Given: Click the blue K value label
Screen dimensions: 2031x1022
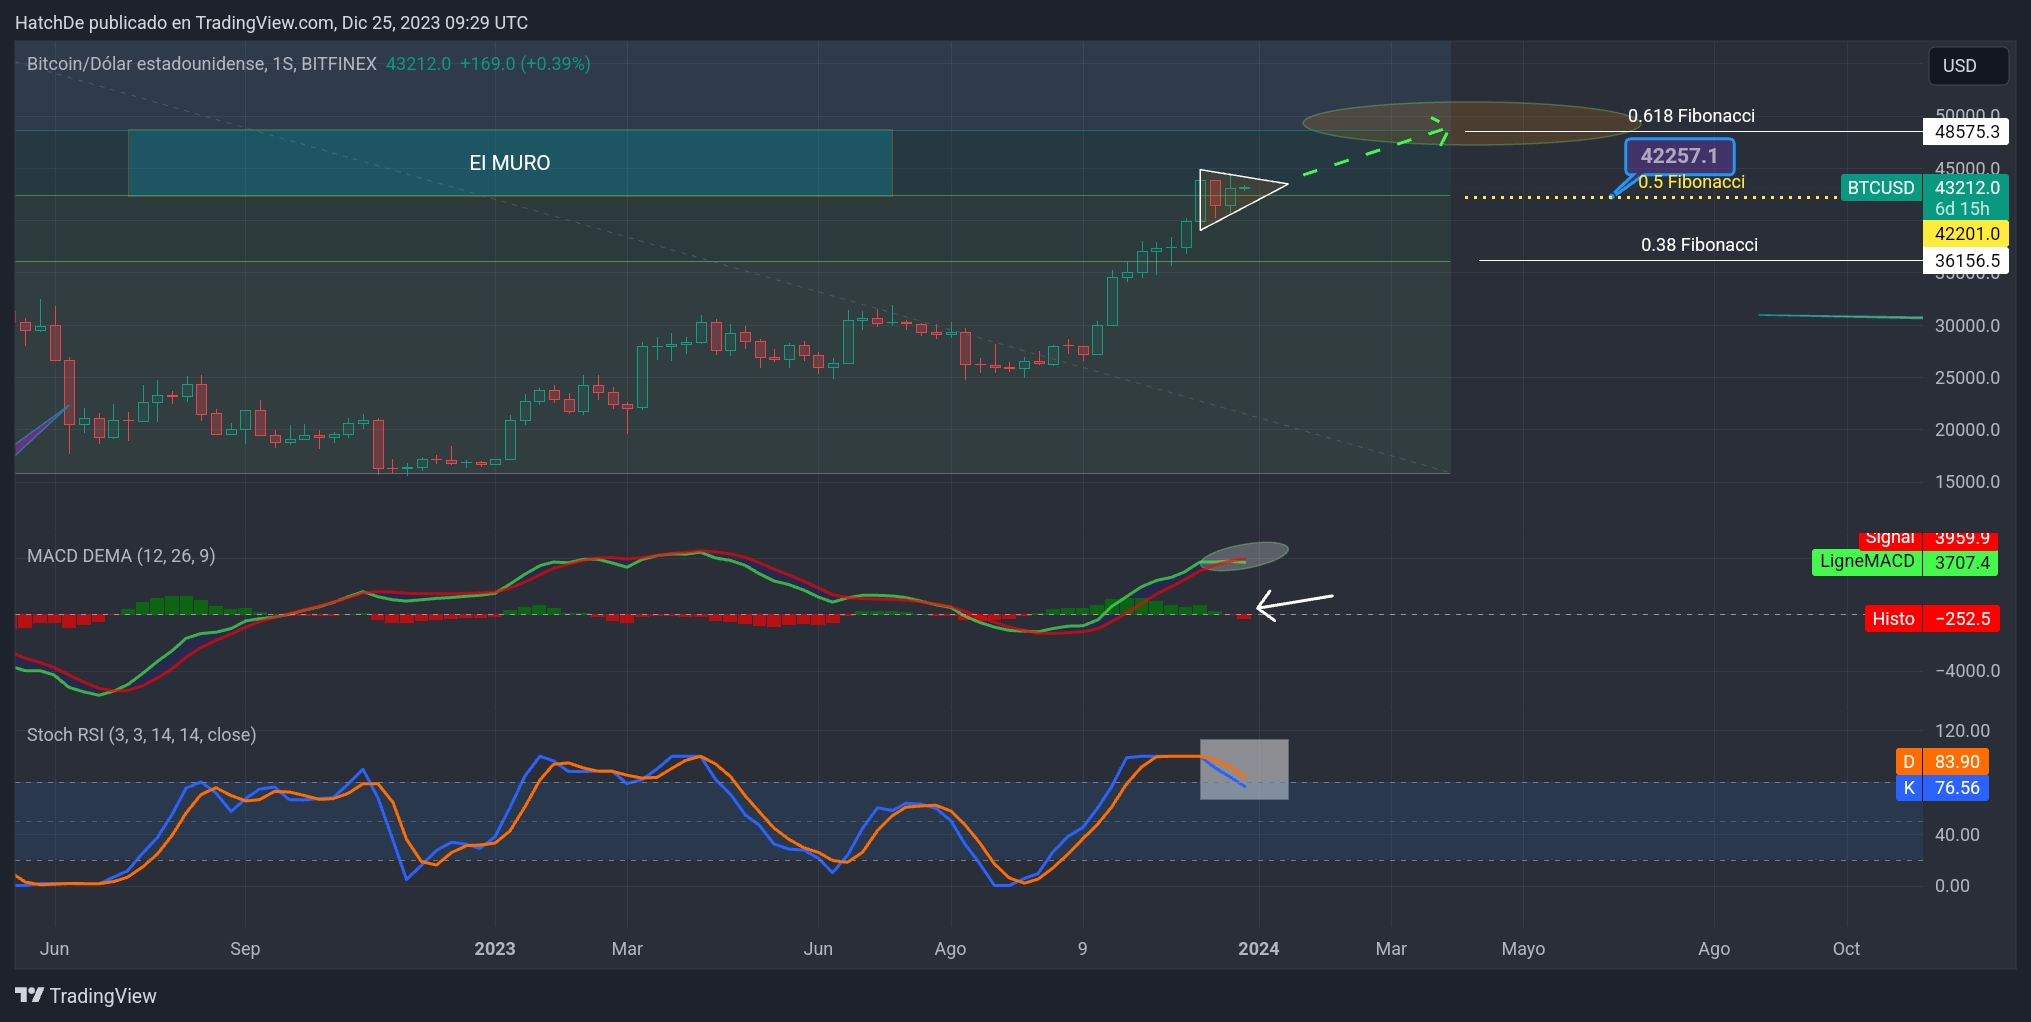Looking at the screenshot, I should (1909, 788).
